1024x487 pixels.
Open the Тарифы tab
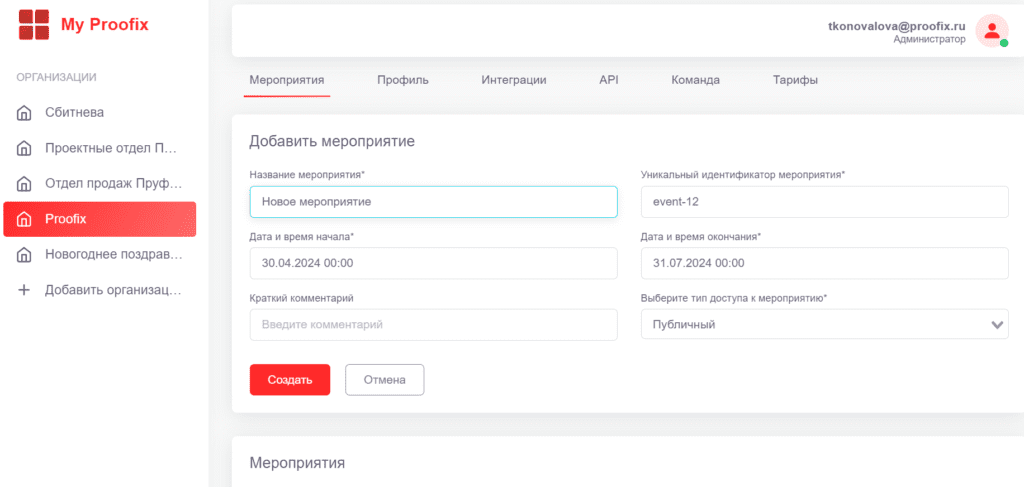(795, 80)
